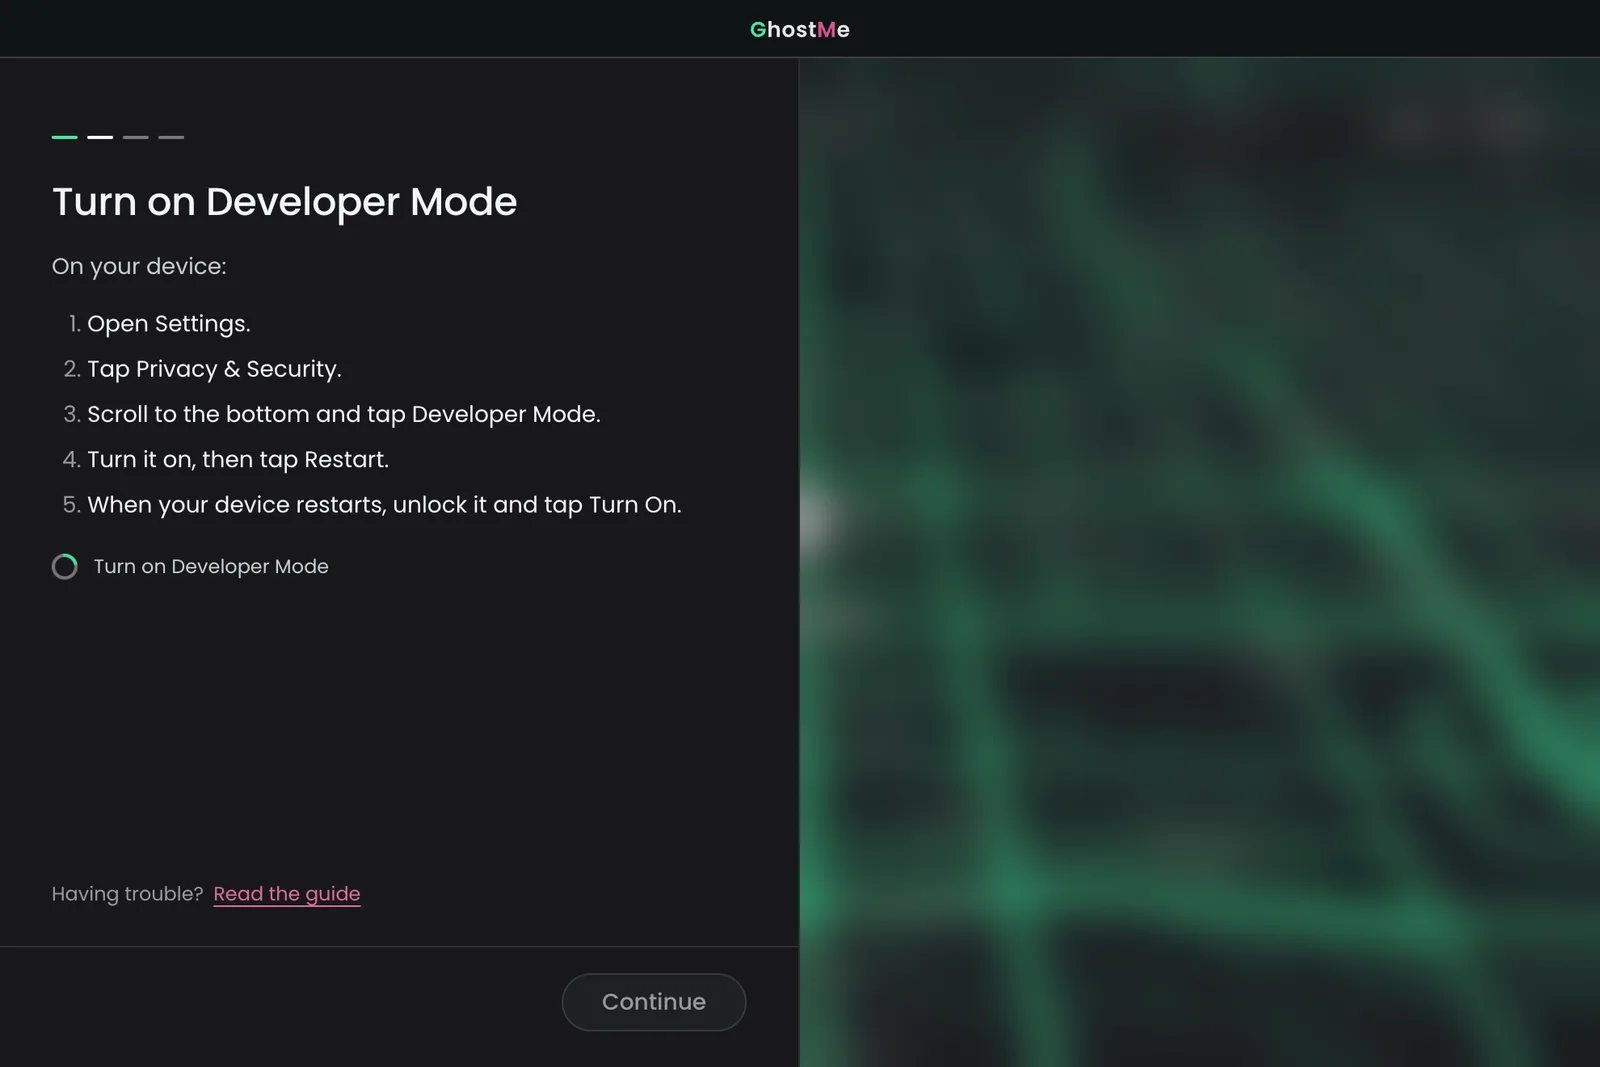Image resolution: width=1600 pixels, height=1067 pixels.
Task: Click step 'Turn it on, then tap Restart.'
Action: pos(238,460)
